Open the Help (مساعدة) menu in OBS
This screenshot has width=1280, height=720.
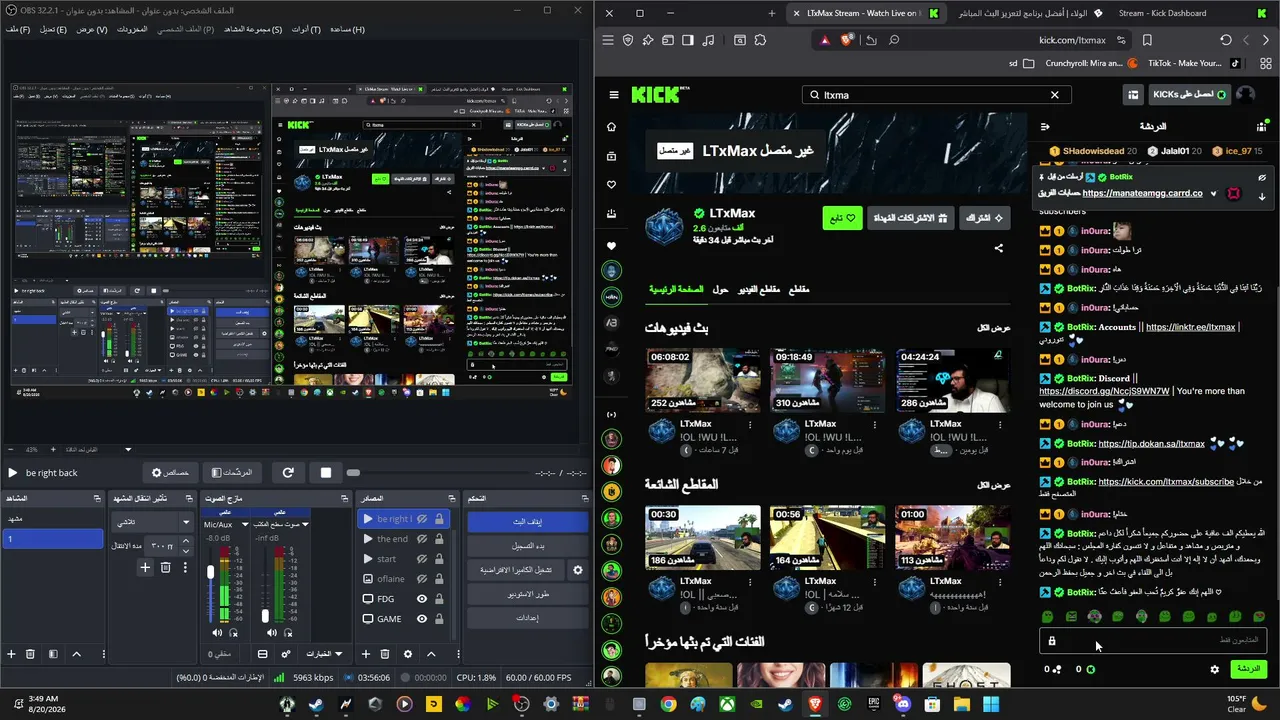pyautogui.click(x=347, y=29)
